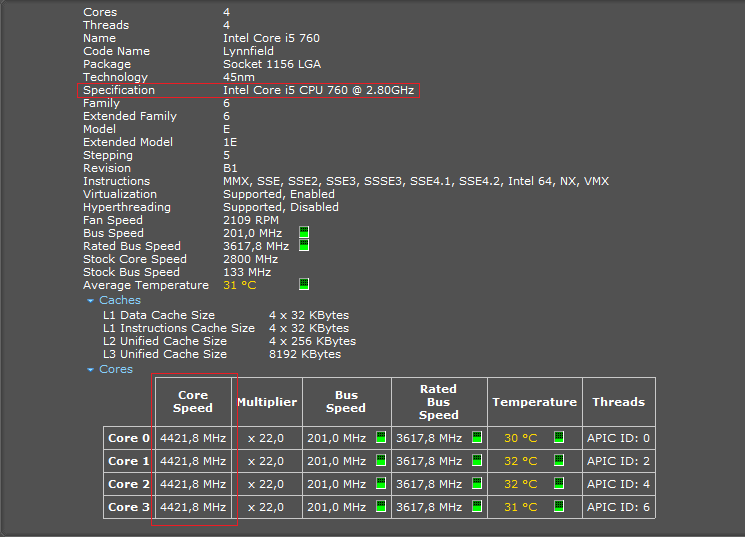Image resolution: width=745 pixels, height=537 pixels.
Task: Show Core 1 temperature graph icon
Action: coord(559,460)
